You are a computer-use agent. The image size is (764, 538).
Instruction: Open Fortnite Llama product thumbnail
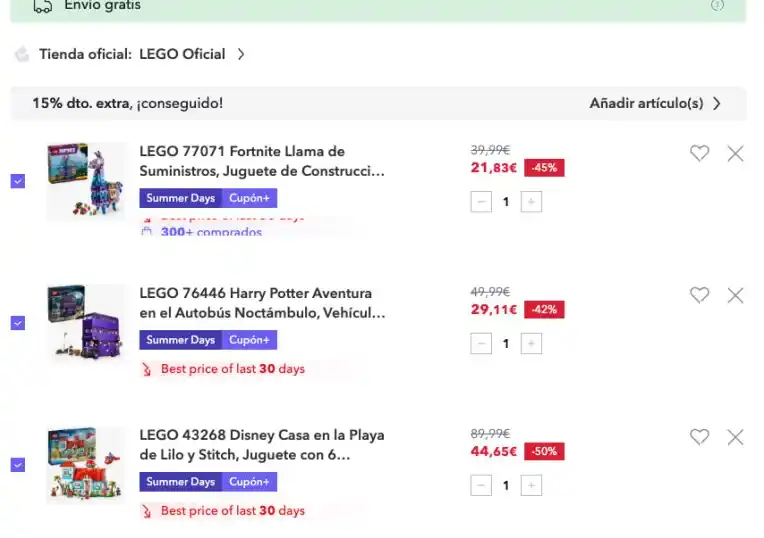pos(86,181)
